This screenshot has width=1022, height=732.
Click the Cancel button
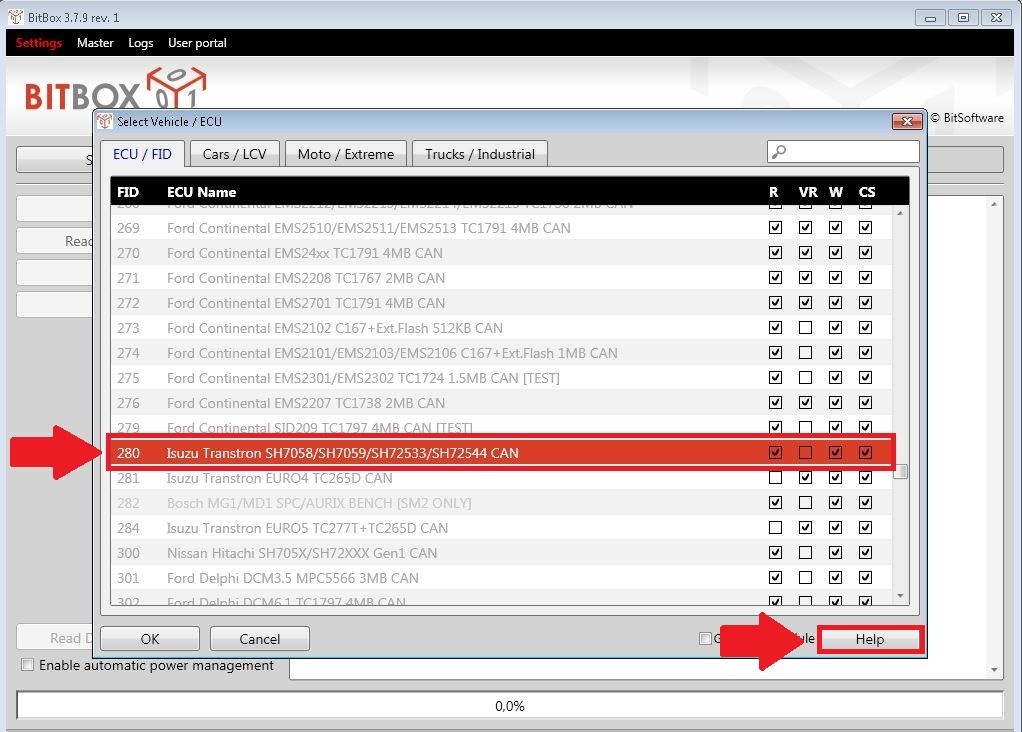click(259, 639)
